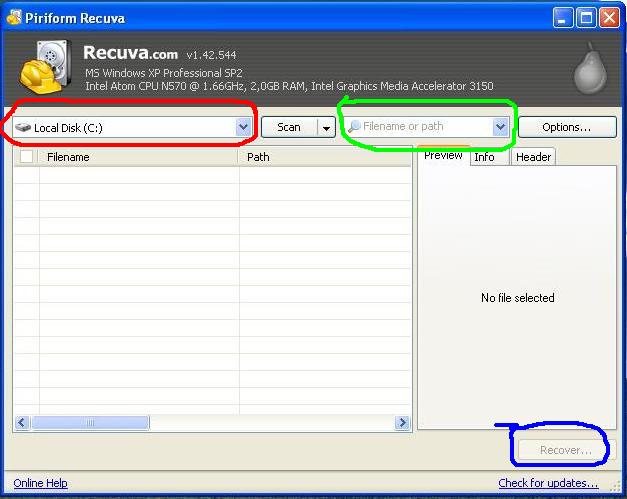Screen dimensions: 627x499
Task: Close the Piriform Recuva window
Action: click(609, 18)
